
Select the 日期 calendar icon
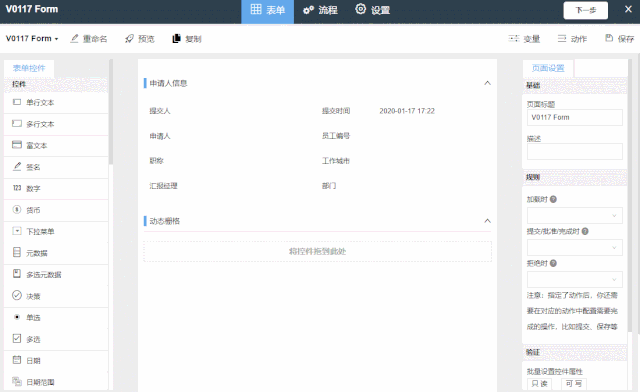(17, 360)
